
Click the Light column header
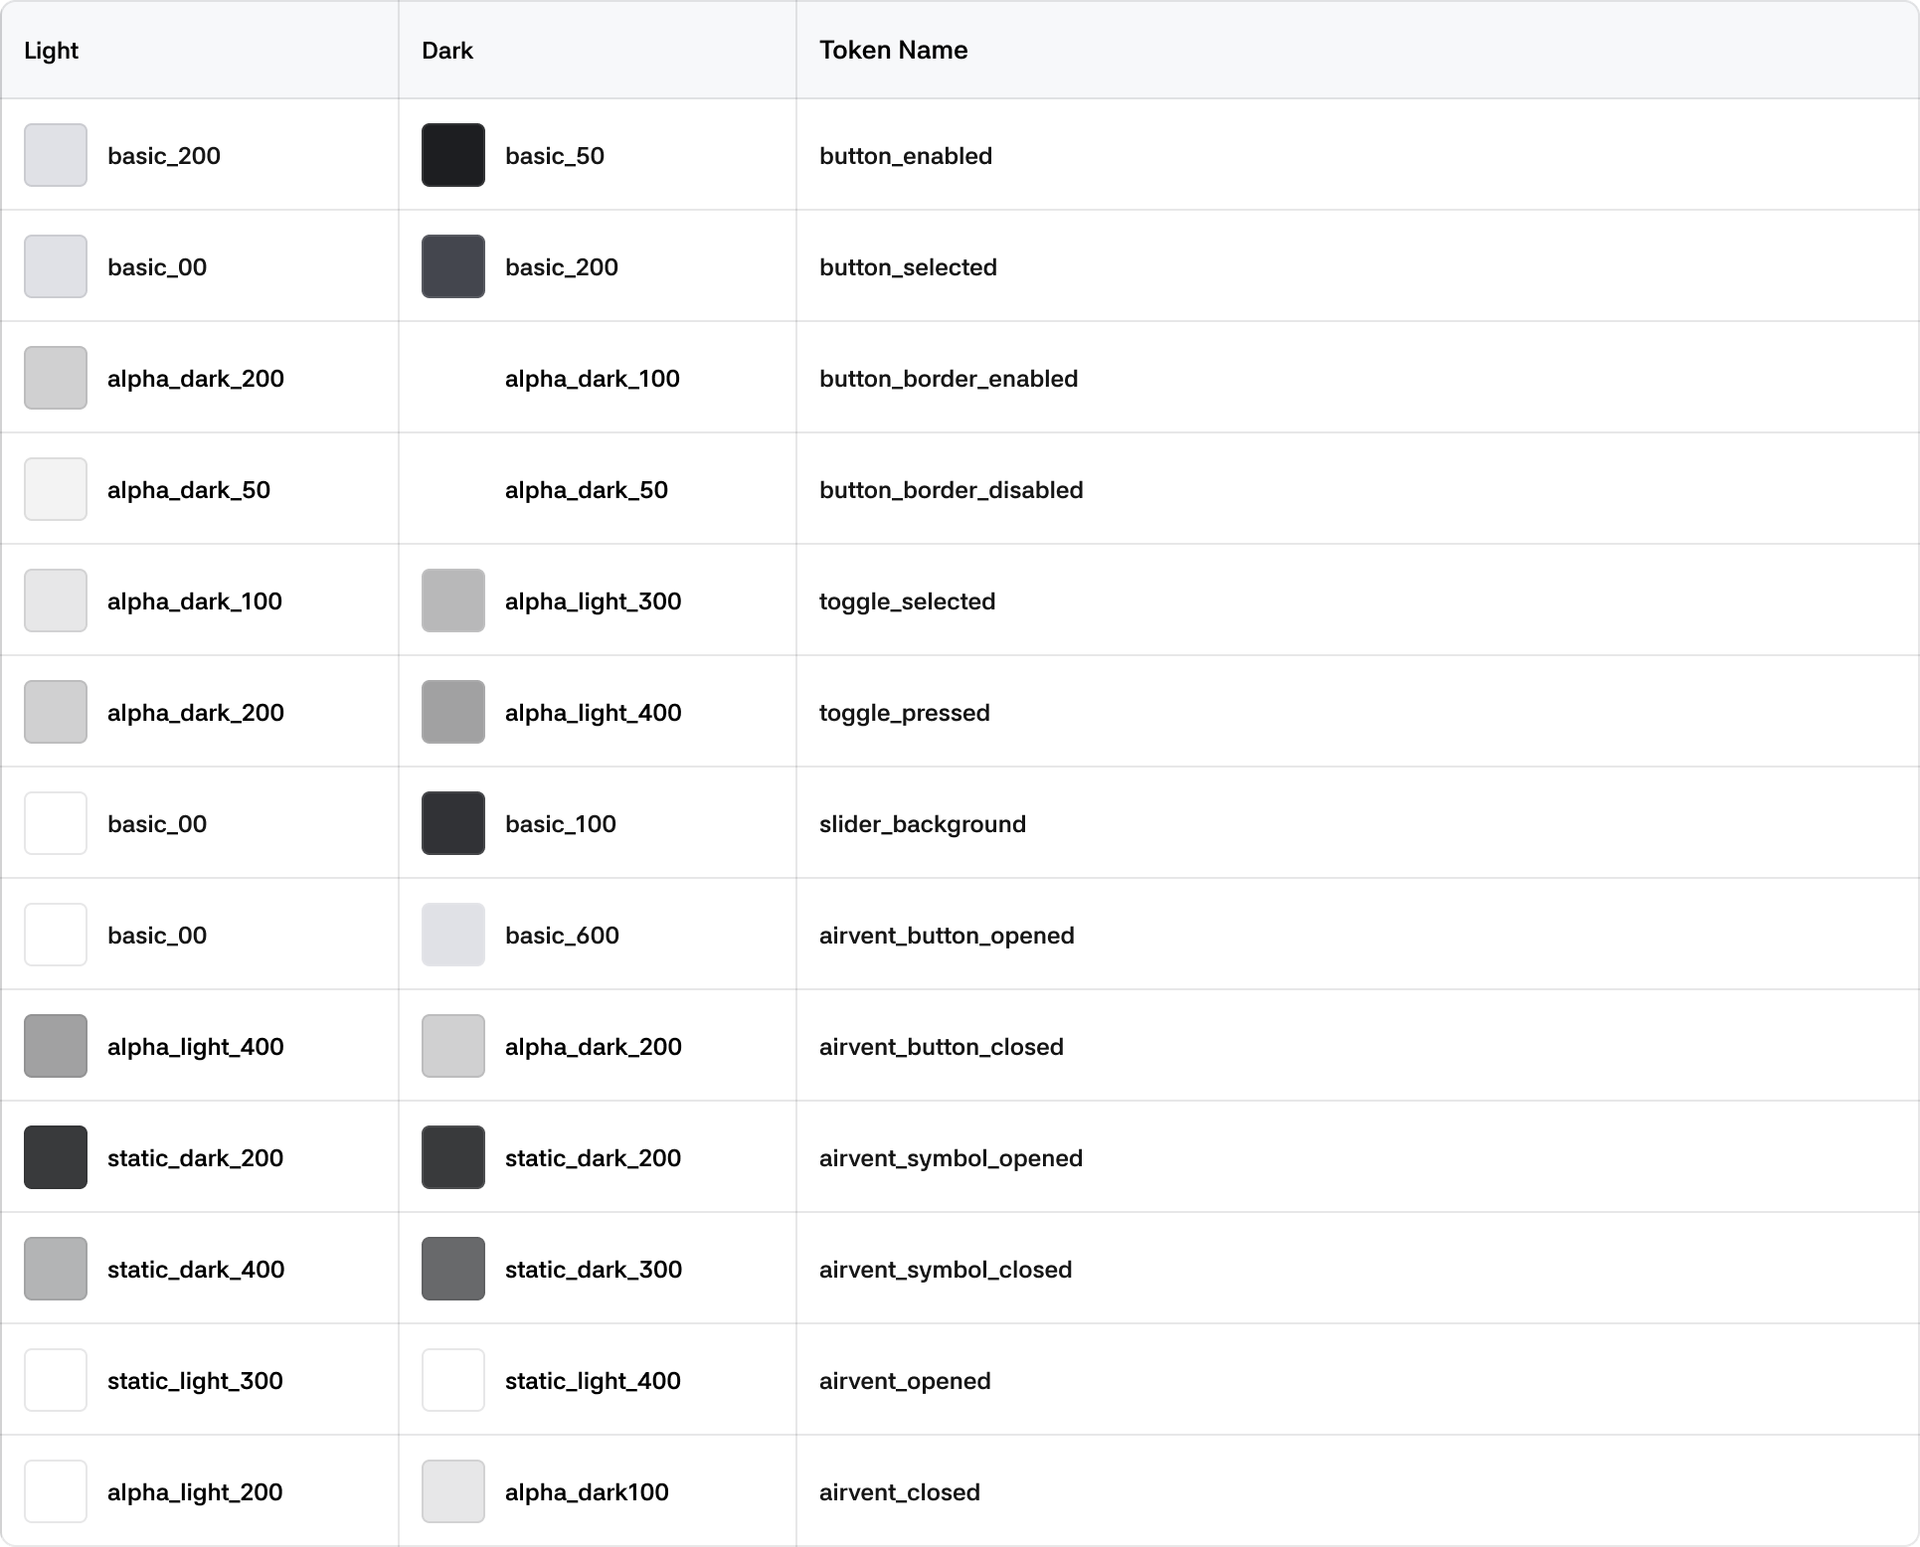(51, 50)
